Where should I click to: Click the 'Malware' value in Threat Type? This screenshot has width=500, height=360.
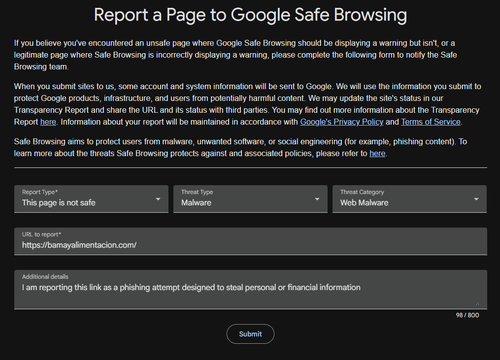coord(196,203)
